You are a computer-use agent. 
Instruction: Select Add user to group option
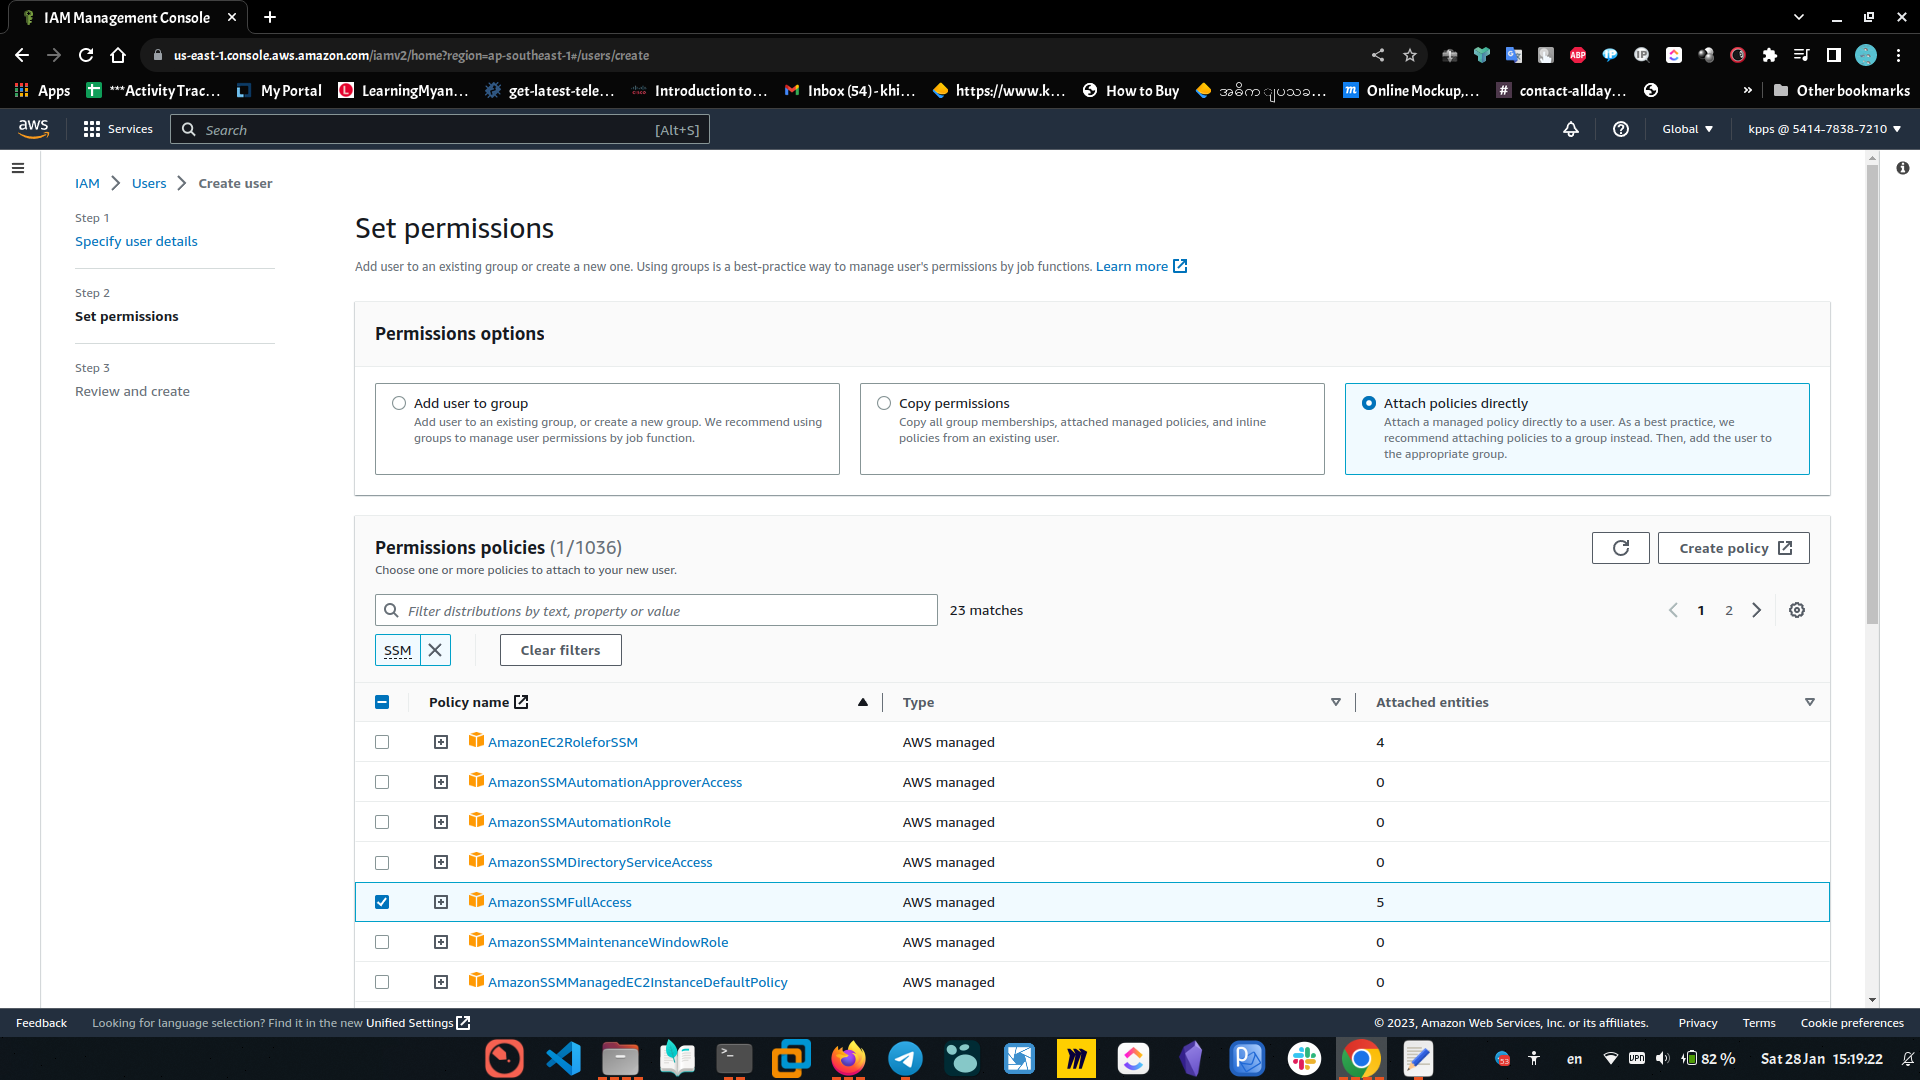(x=399, y=403)
